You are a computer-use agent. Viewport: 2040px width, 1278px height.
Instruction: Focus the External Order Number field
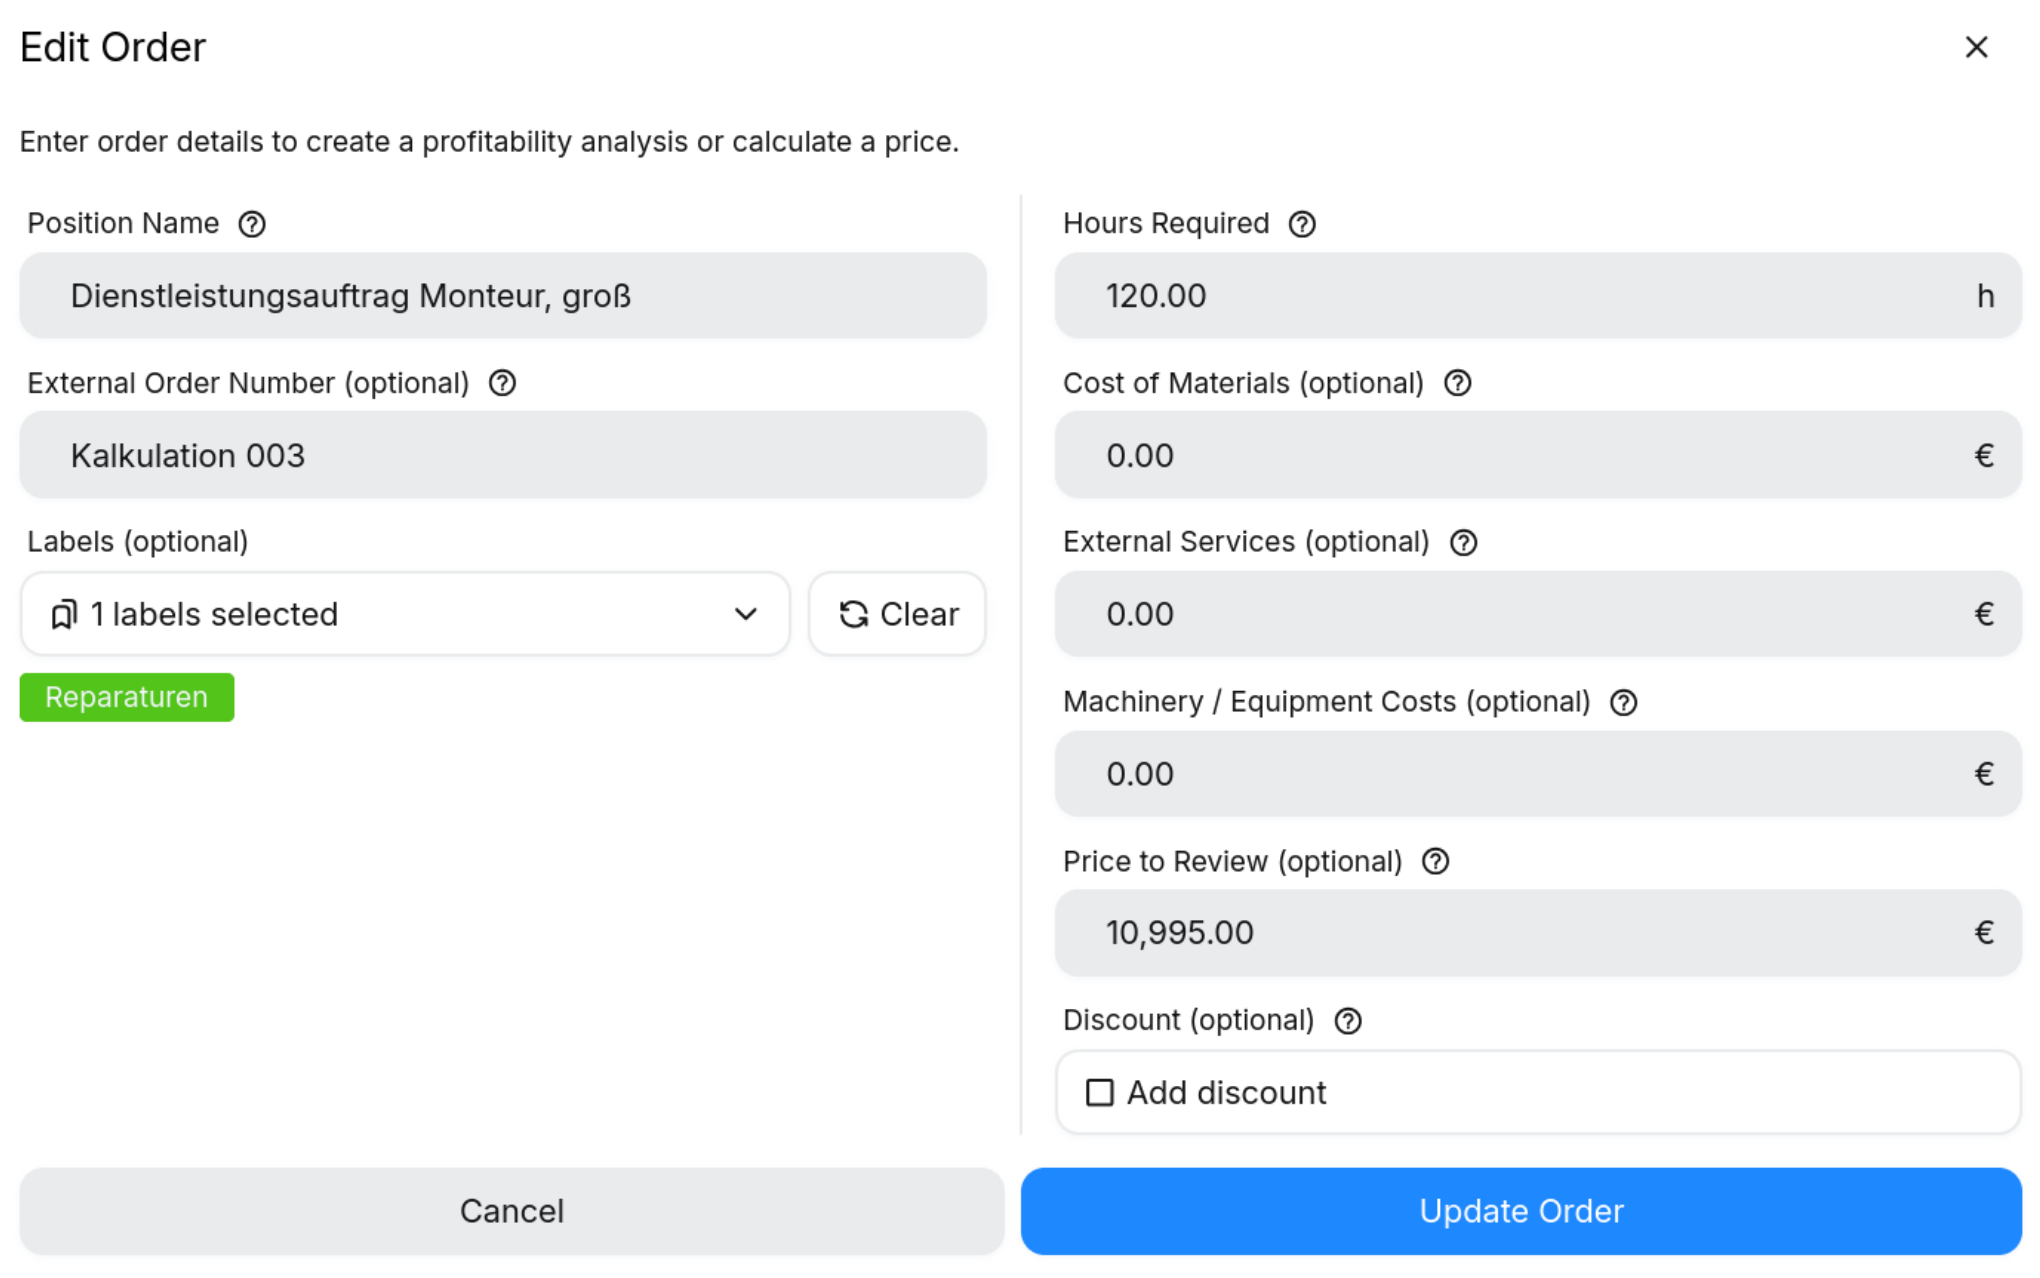tap(503, 455)
